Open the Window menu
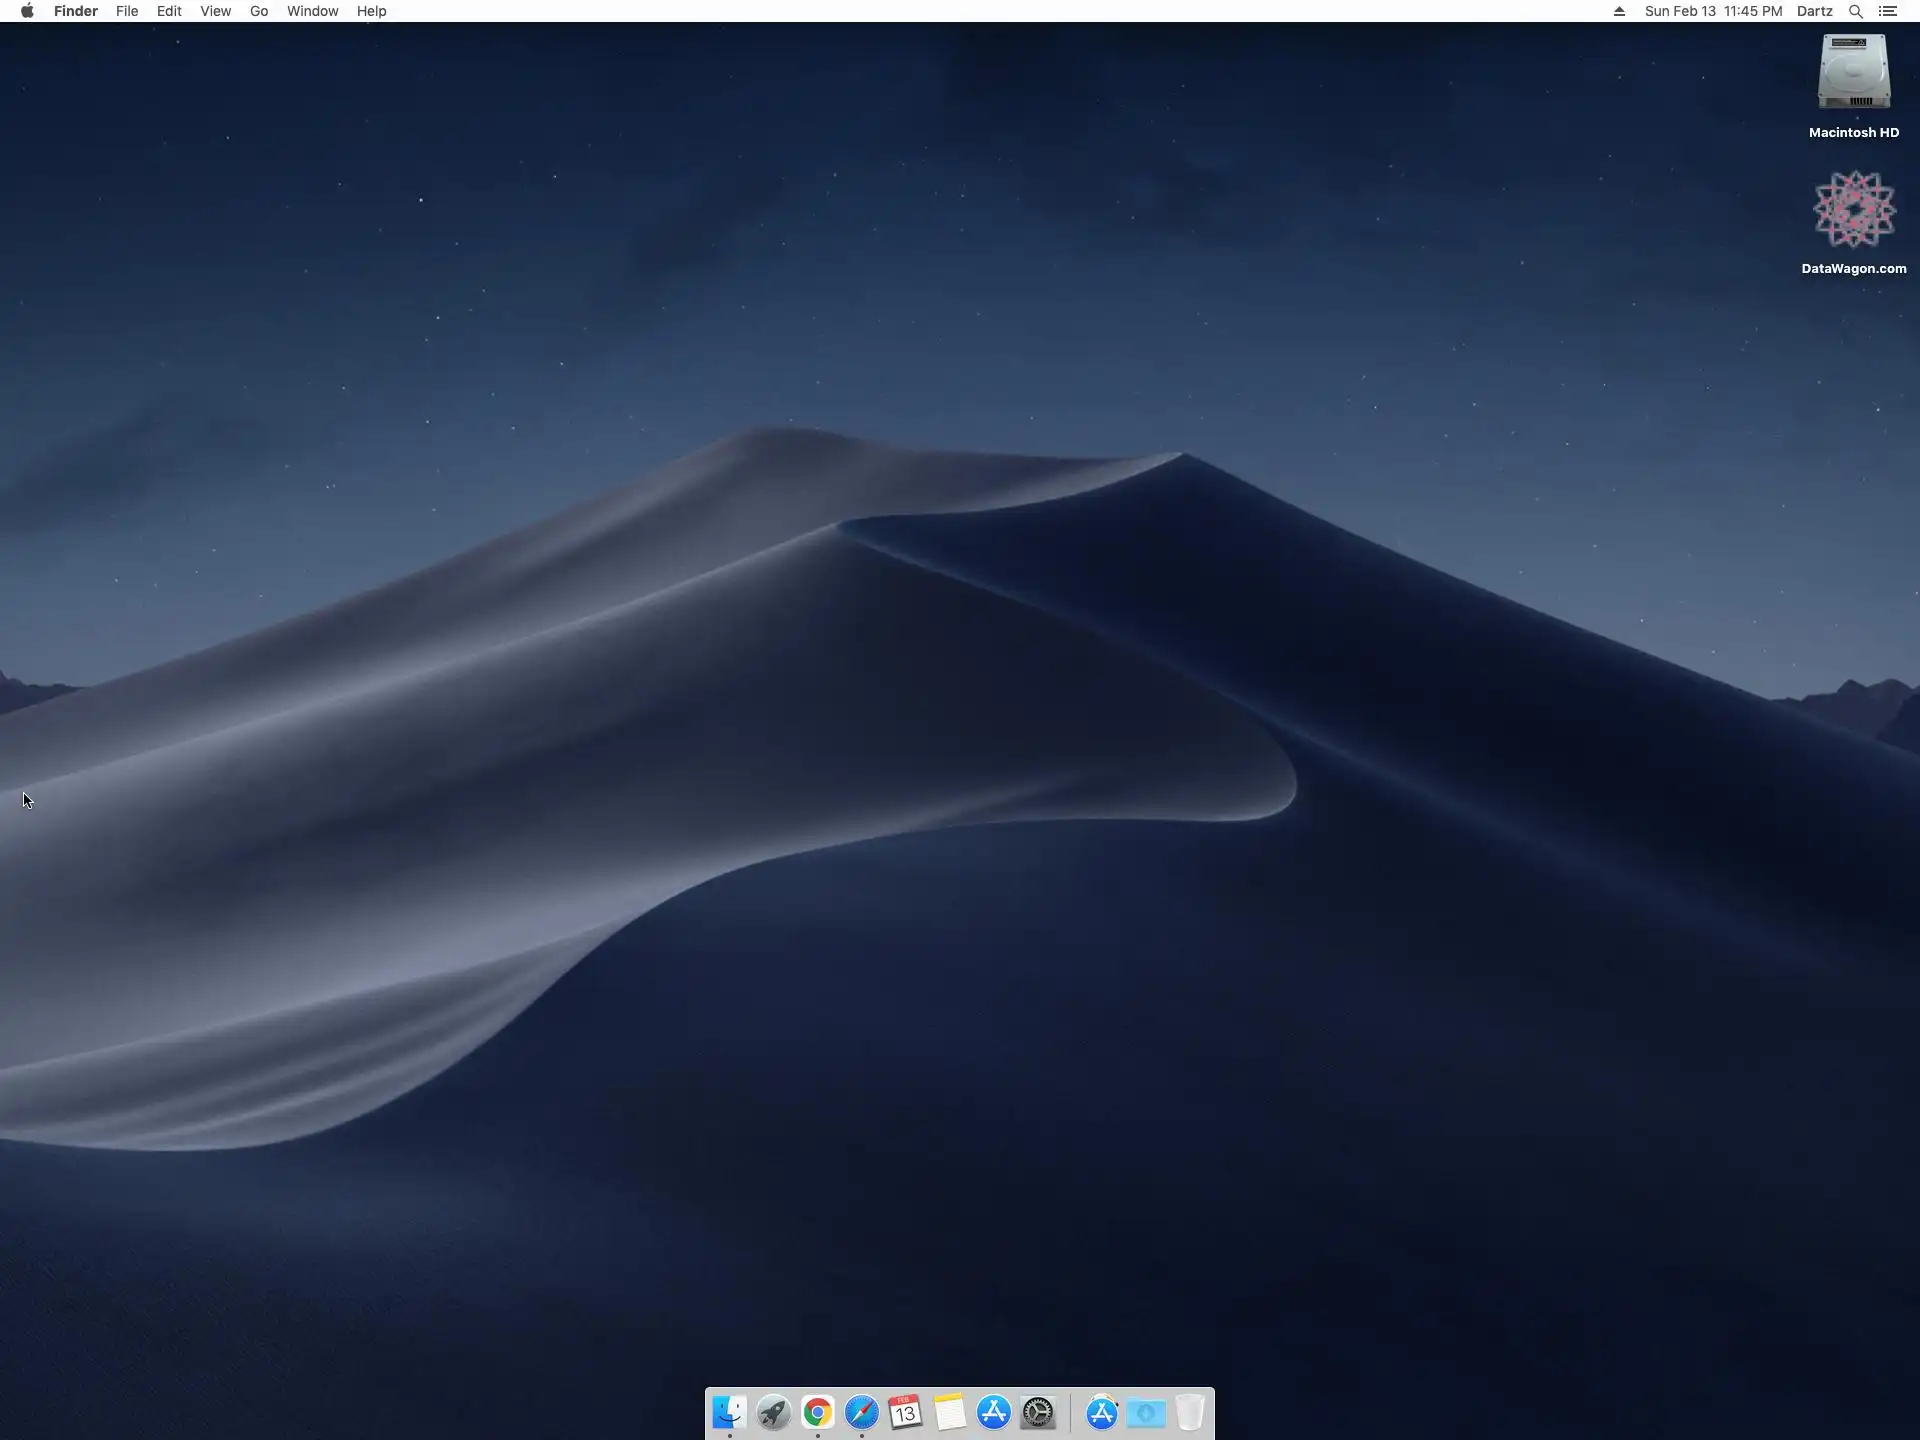The width and height of the screenshot is (1920, 1440). click(312, 11)
